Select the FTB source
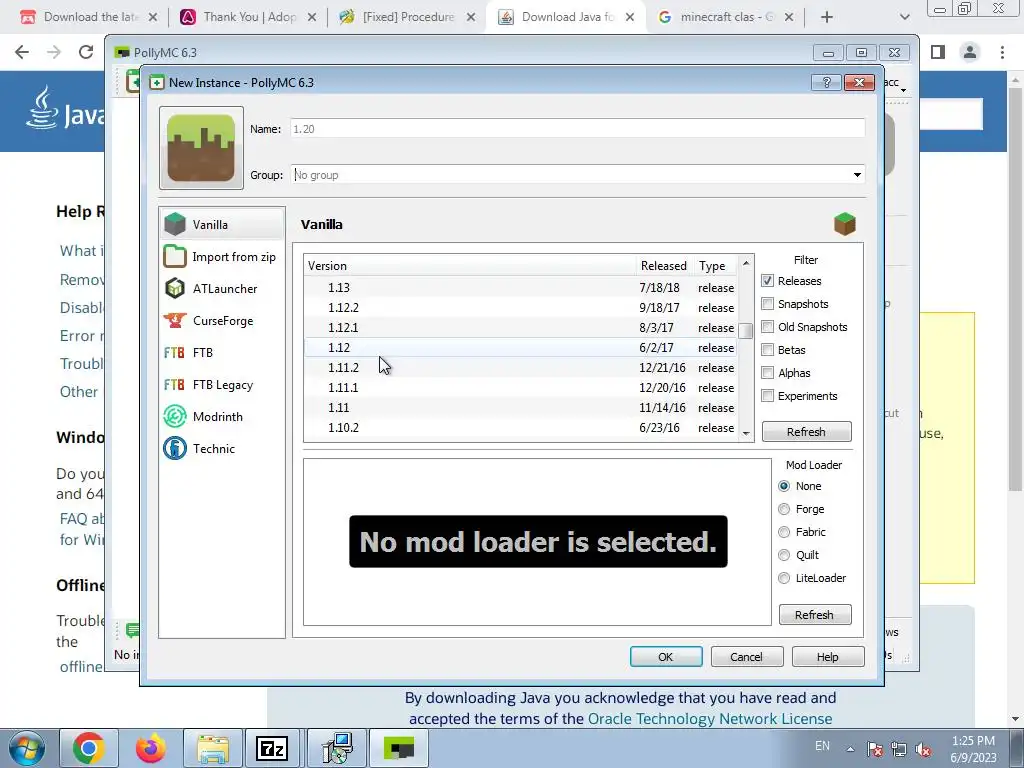Image resolution: width=1024 pixels, height=768 pixels. 221,353
